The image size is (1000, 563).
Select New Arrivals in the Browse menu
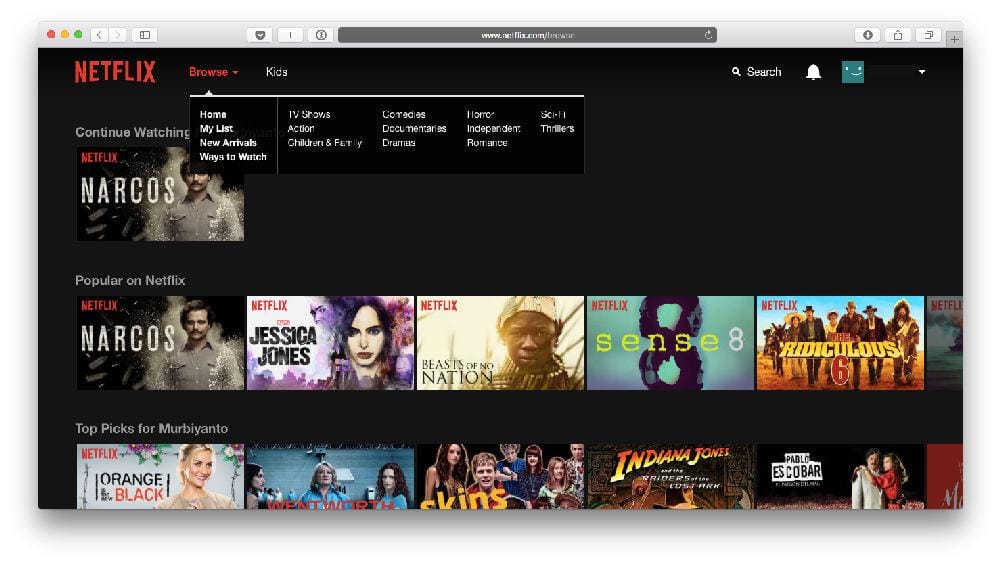pyautogui.click(x=228, y=143)
